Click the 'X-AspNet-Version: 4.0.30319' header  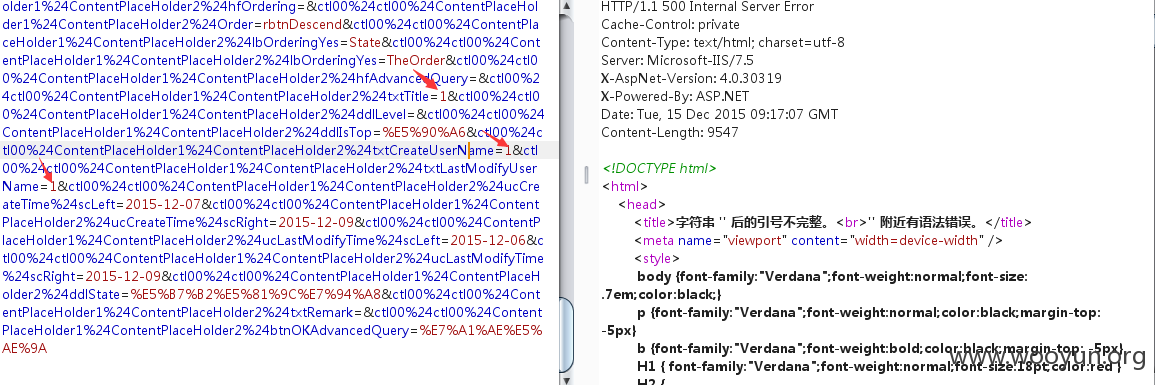pos(691,78)
